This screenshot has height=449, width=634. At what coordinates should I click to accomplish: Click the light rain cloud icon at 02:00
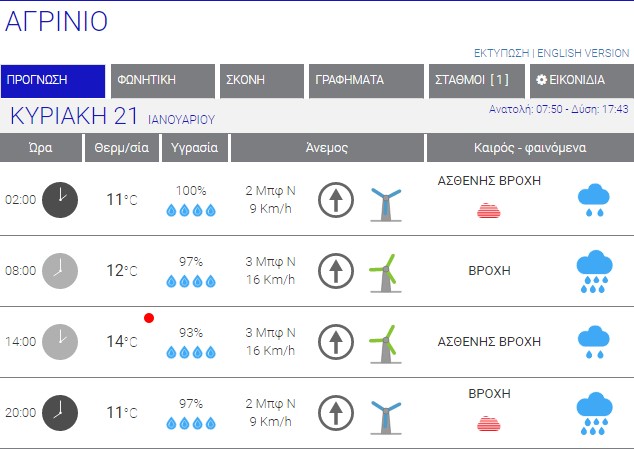(x=594, y=200)
